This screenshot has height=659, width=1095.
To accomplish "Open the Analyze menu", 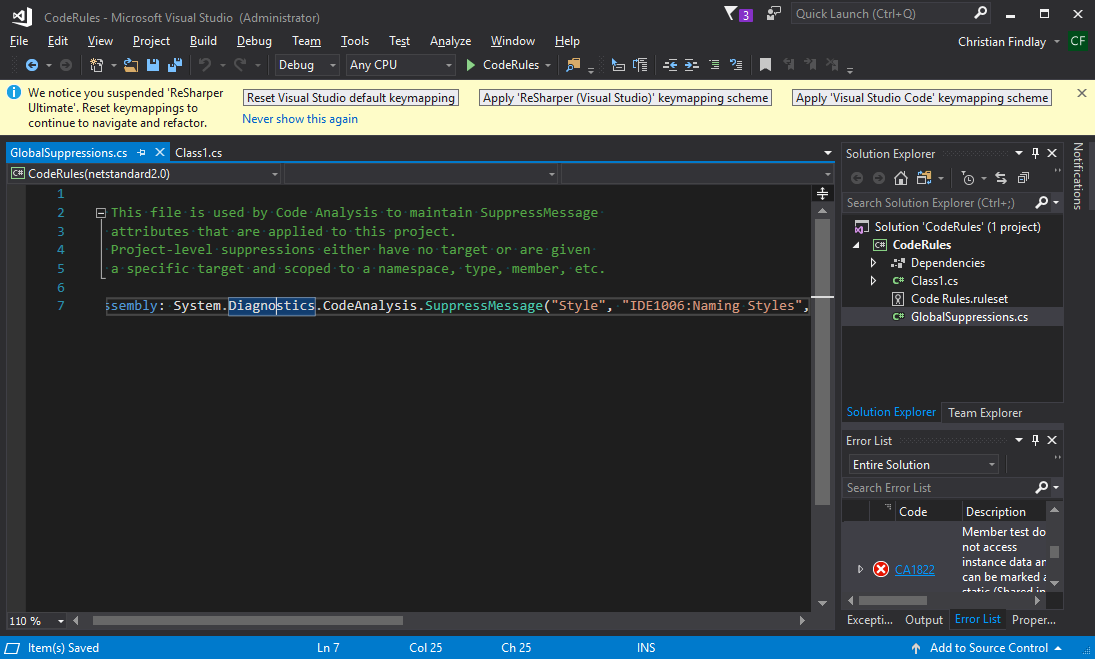I will click(x=450, y=41).
